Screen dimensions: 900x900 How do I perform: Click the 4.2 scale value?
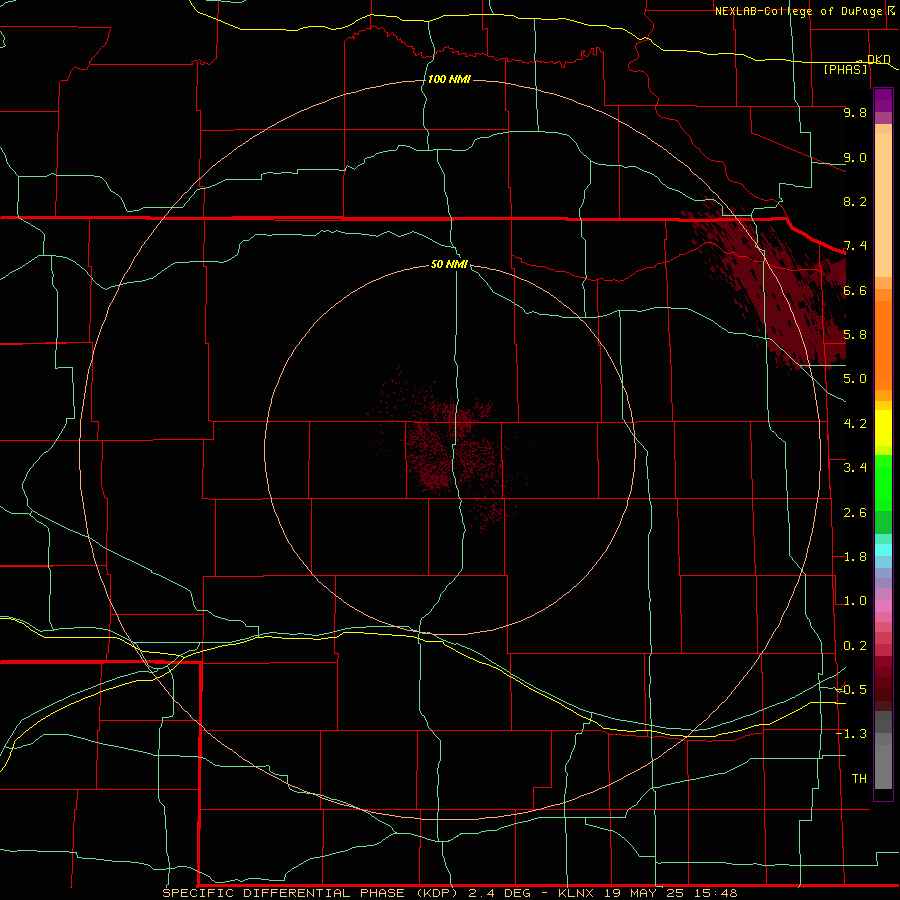pyautogui.click(x=855, y=424)
